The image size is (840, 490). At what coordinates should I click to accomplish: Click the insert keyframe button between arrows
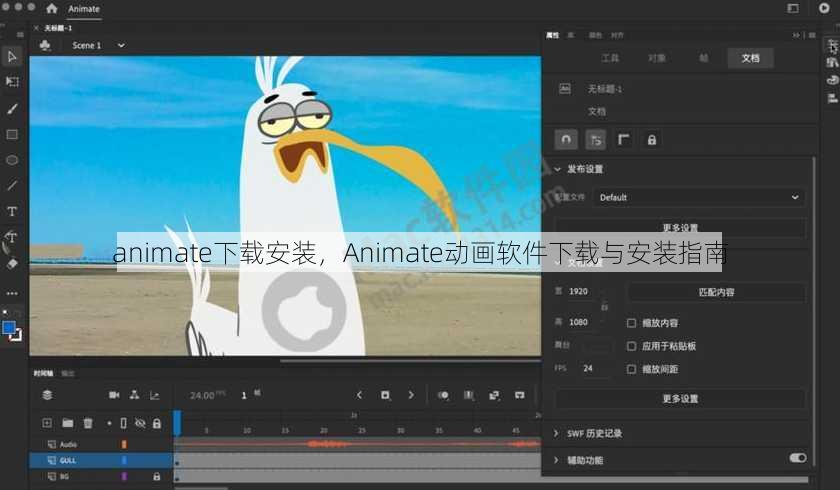[385, 395]
